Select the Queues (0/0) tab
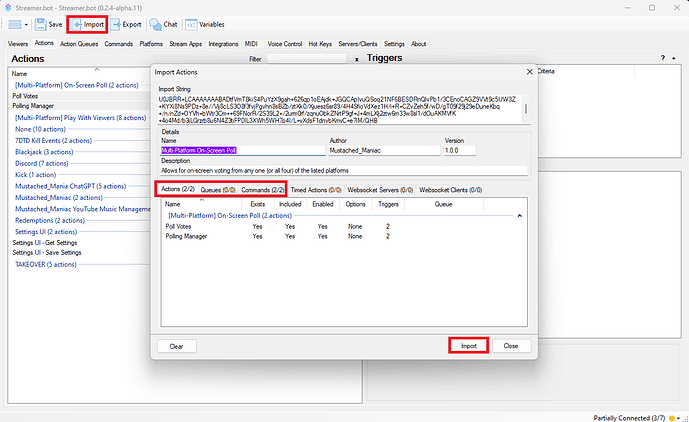Screen dimensions: 689x422 point(217,189)
